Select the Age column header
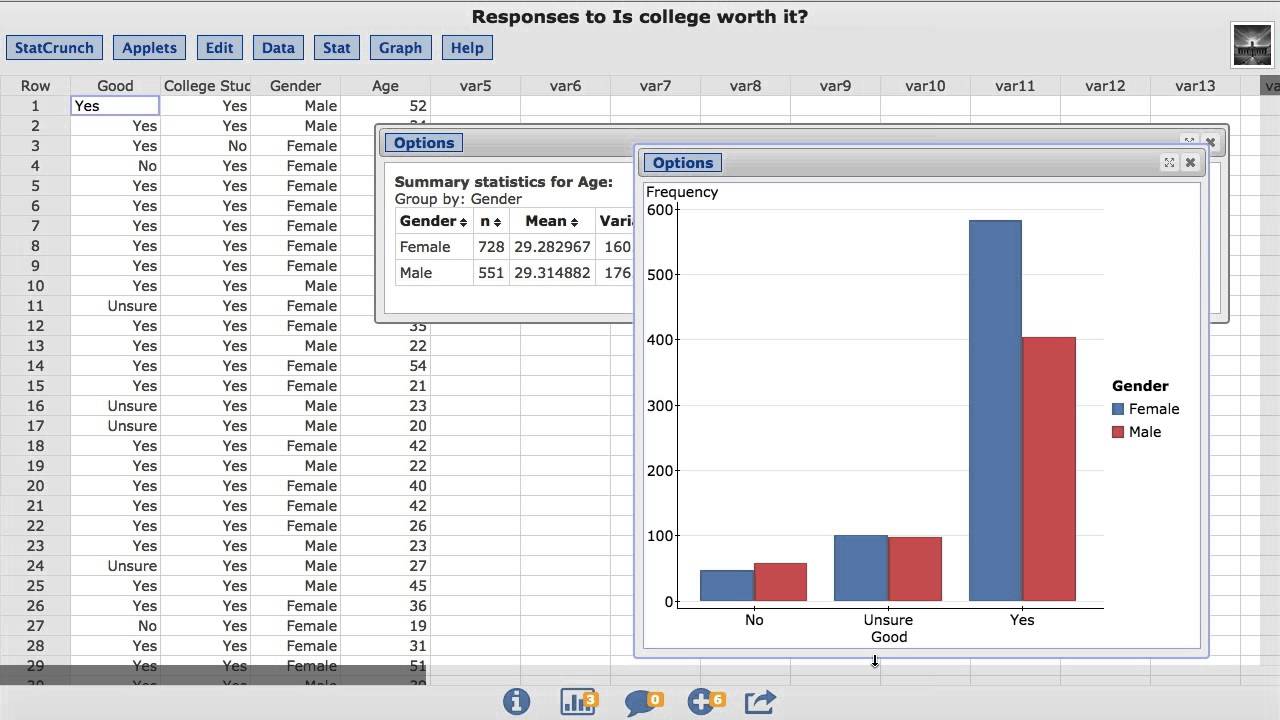Viewport: 1280px width, 720px height. click(x=385, y=86)
